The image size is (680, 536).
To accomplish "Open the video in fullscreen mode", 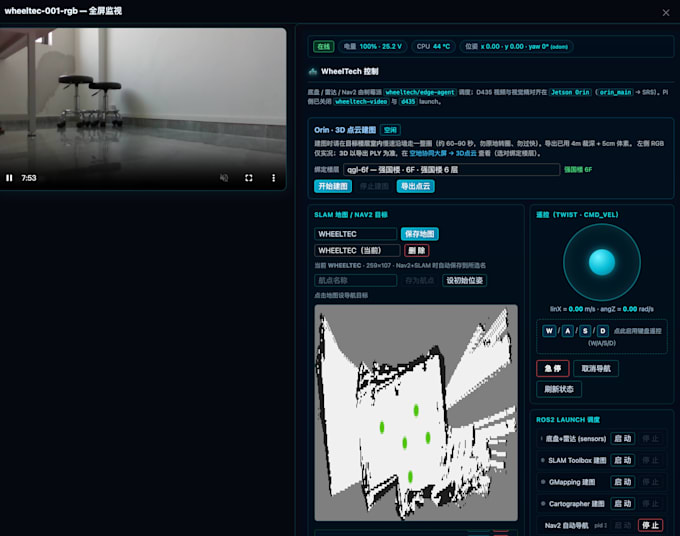I will click(x=248, y=178).
